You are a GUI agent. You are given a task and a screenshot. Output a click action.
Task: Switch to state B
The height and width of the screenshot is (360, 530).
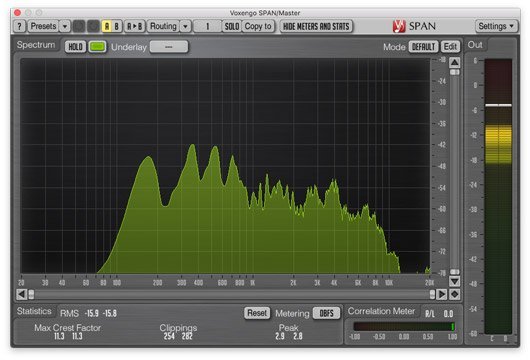[117, 26]
